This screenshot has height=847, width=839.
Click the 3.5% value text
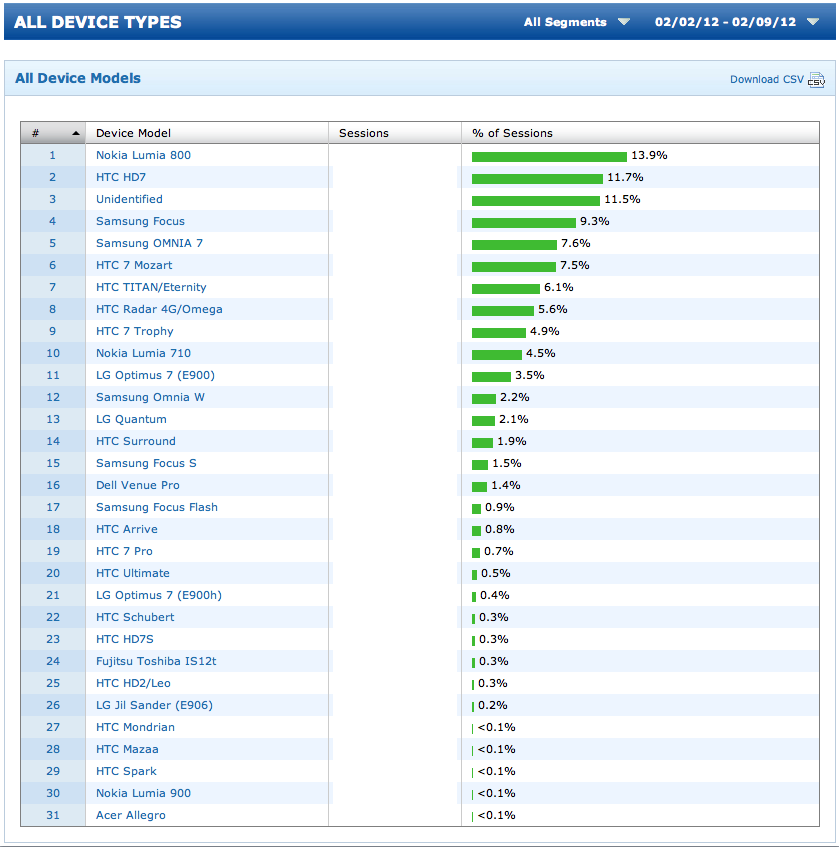pos(529,375)
